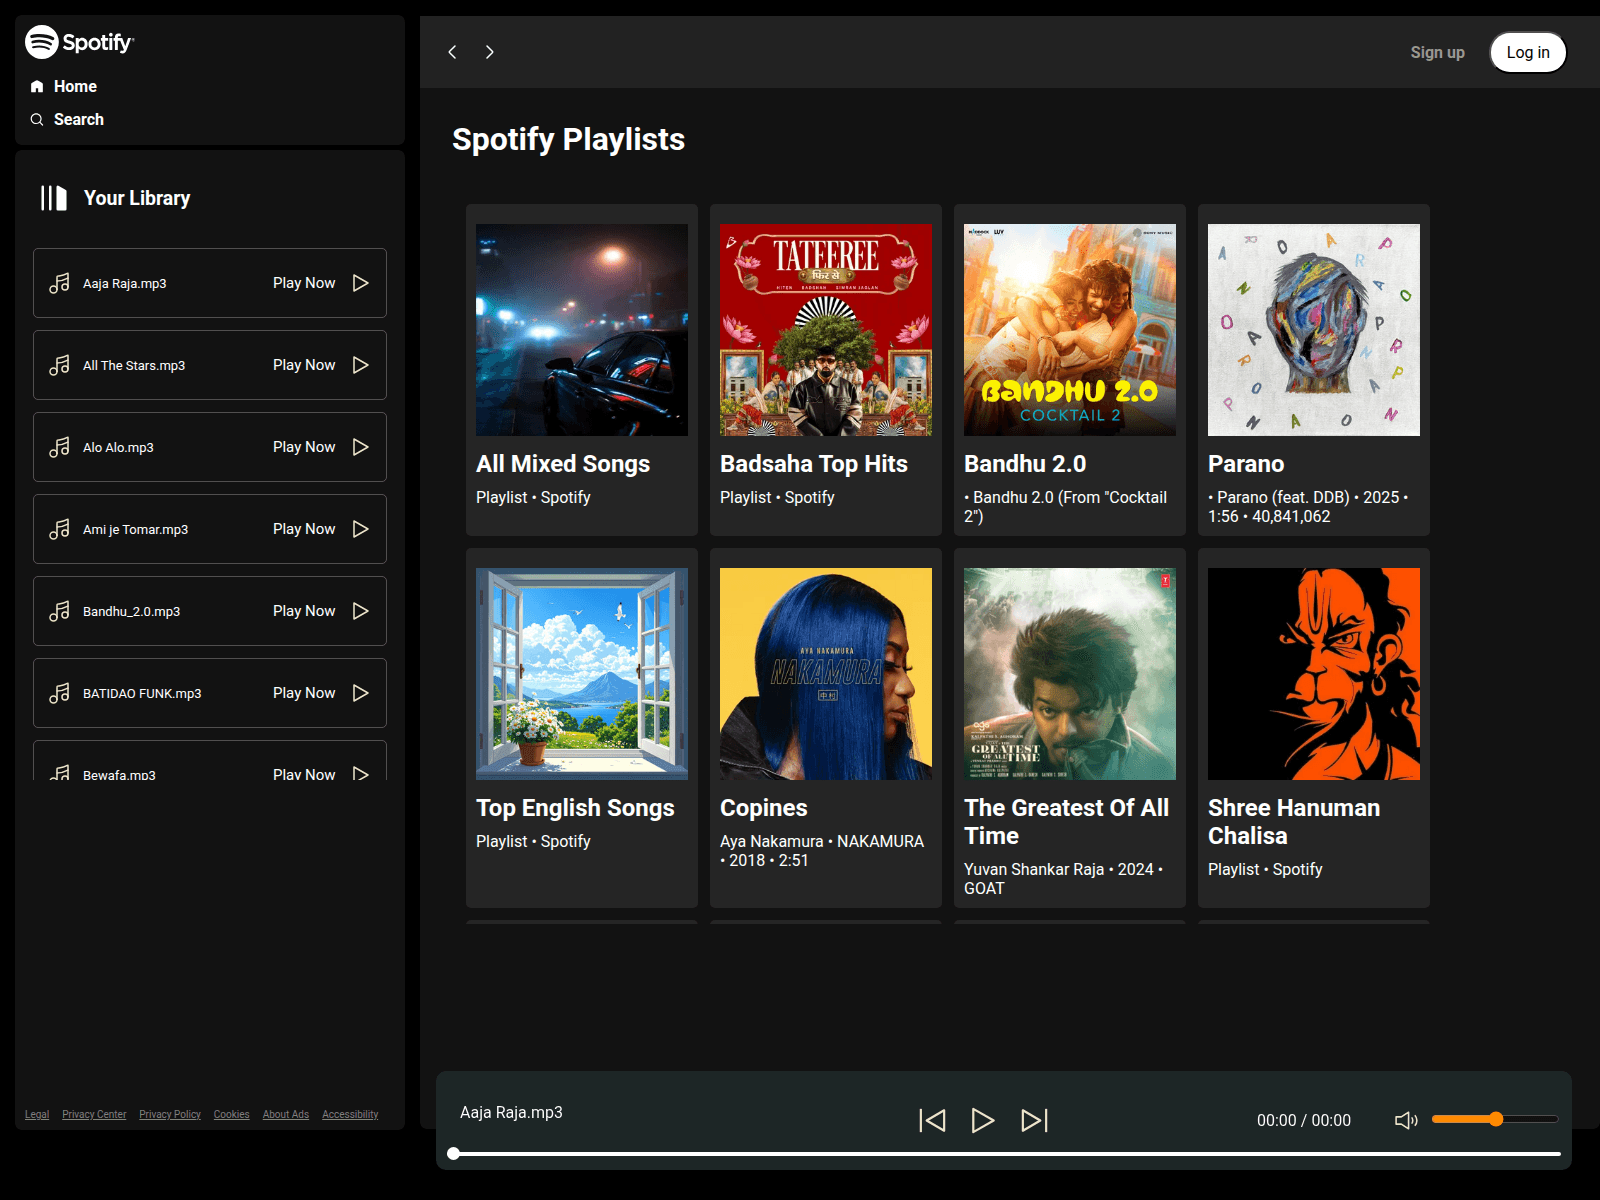Viewport: 1600px width, 1200px height.
Task: Click the seek bar handle at start
Action: coord(454,1154)
